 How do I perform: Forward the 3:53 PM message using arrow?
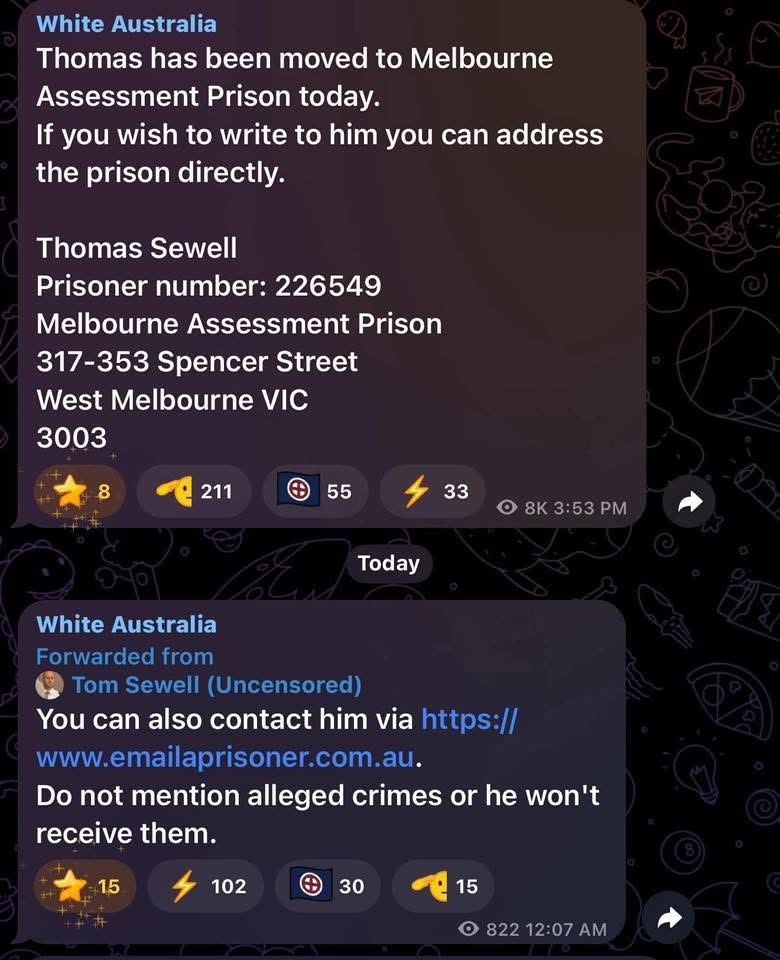[x=689, y=502]
